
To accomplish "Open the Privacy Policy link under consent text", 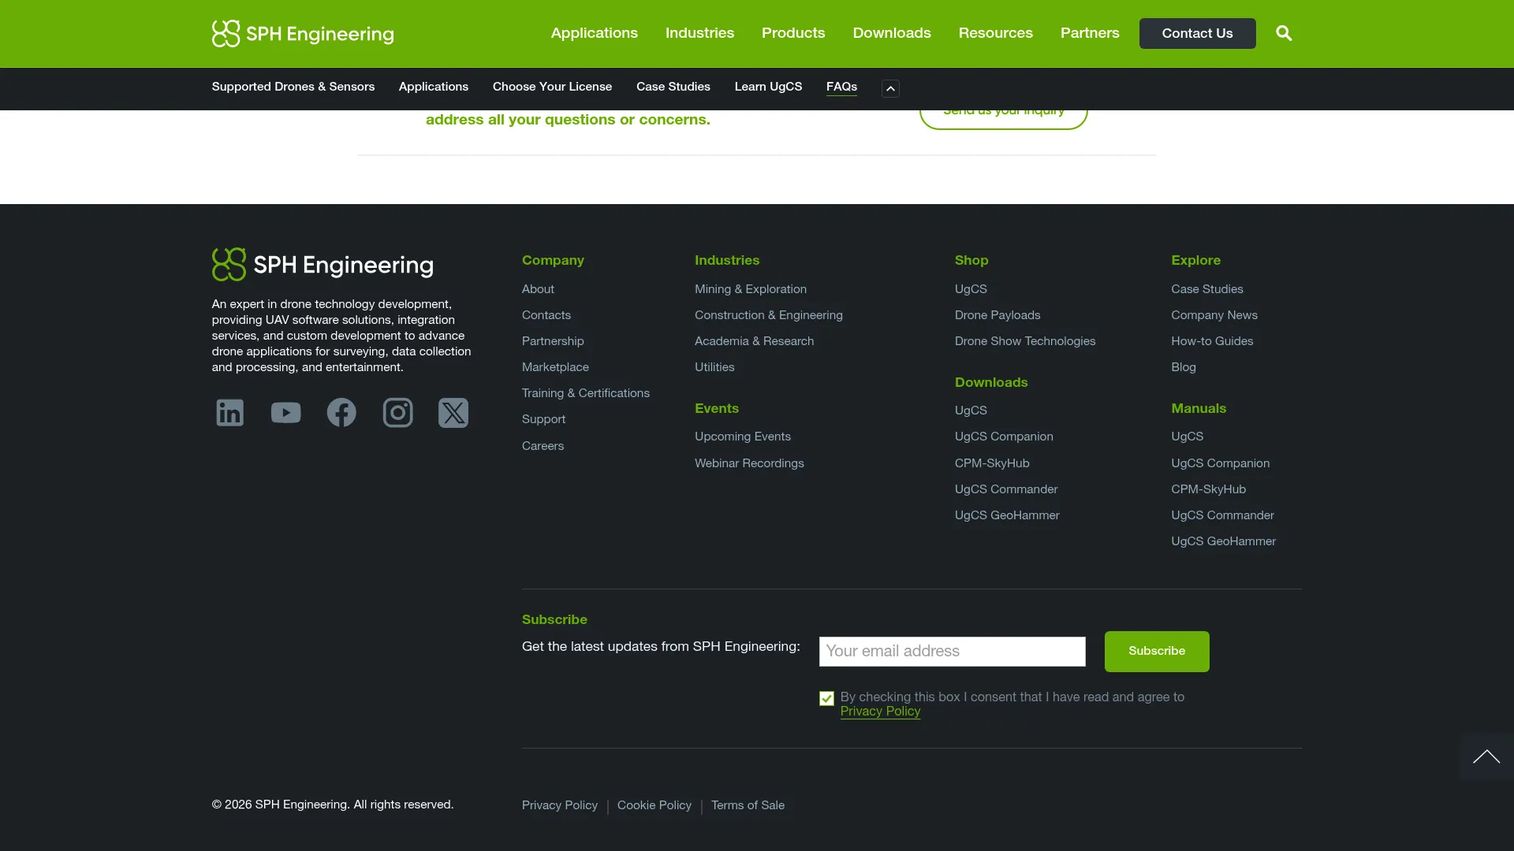I will point(880,712).
